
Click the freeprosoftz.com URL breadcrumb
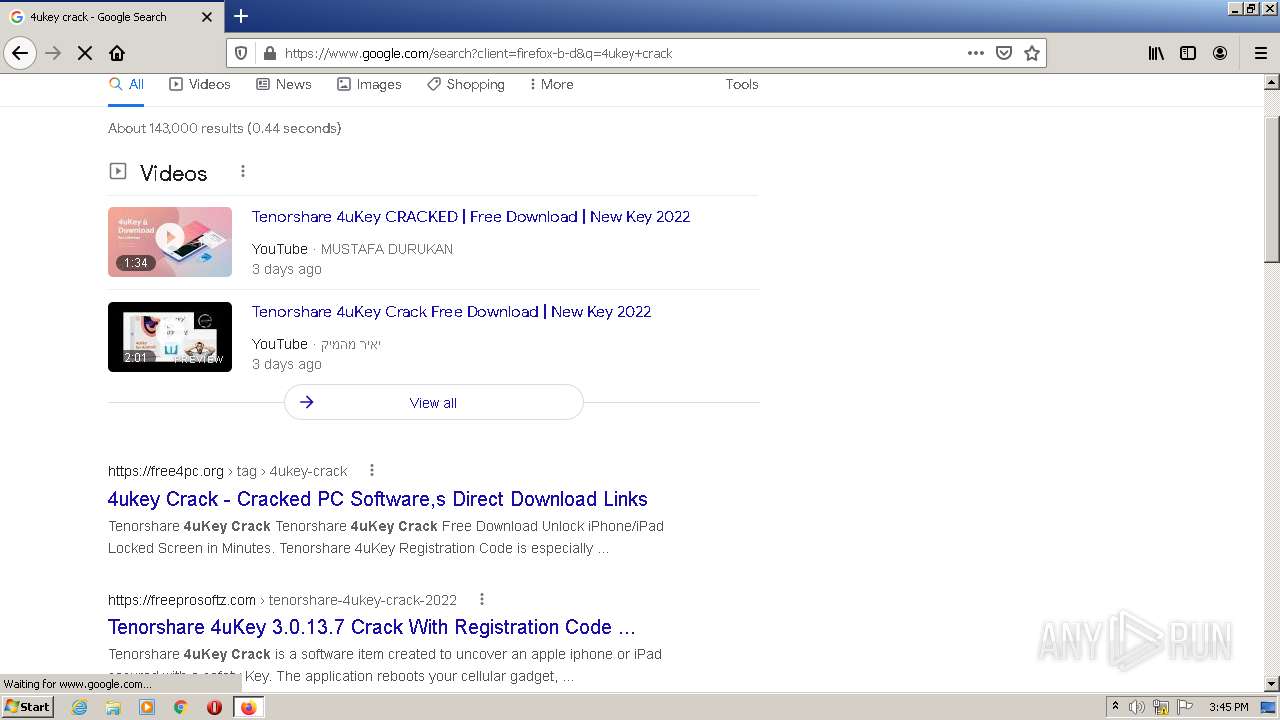(282, 600)
